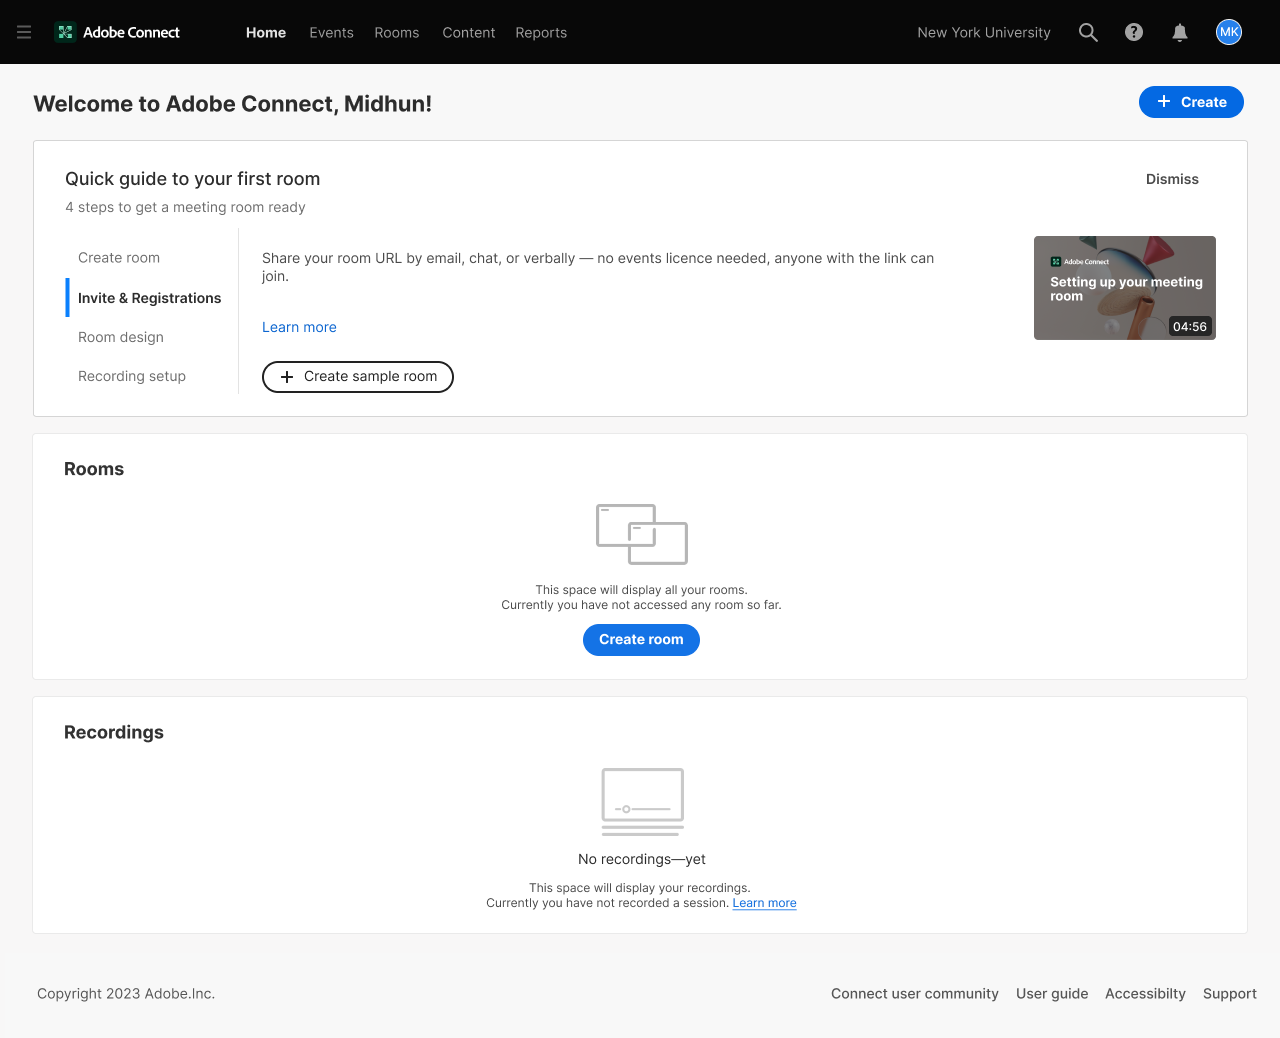Click the Adobe Connect logo
Image resolution: width=1280 pixels, height=1038 pixels.
117,32
